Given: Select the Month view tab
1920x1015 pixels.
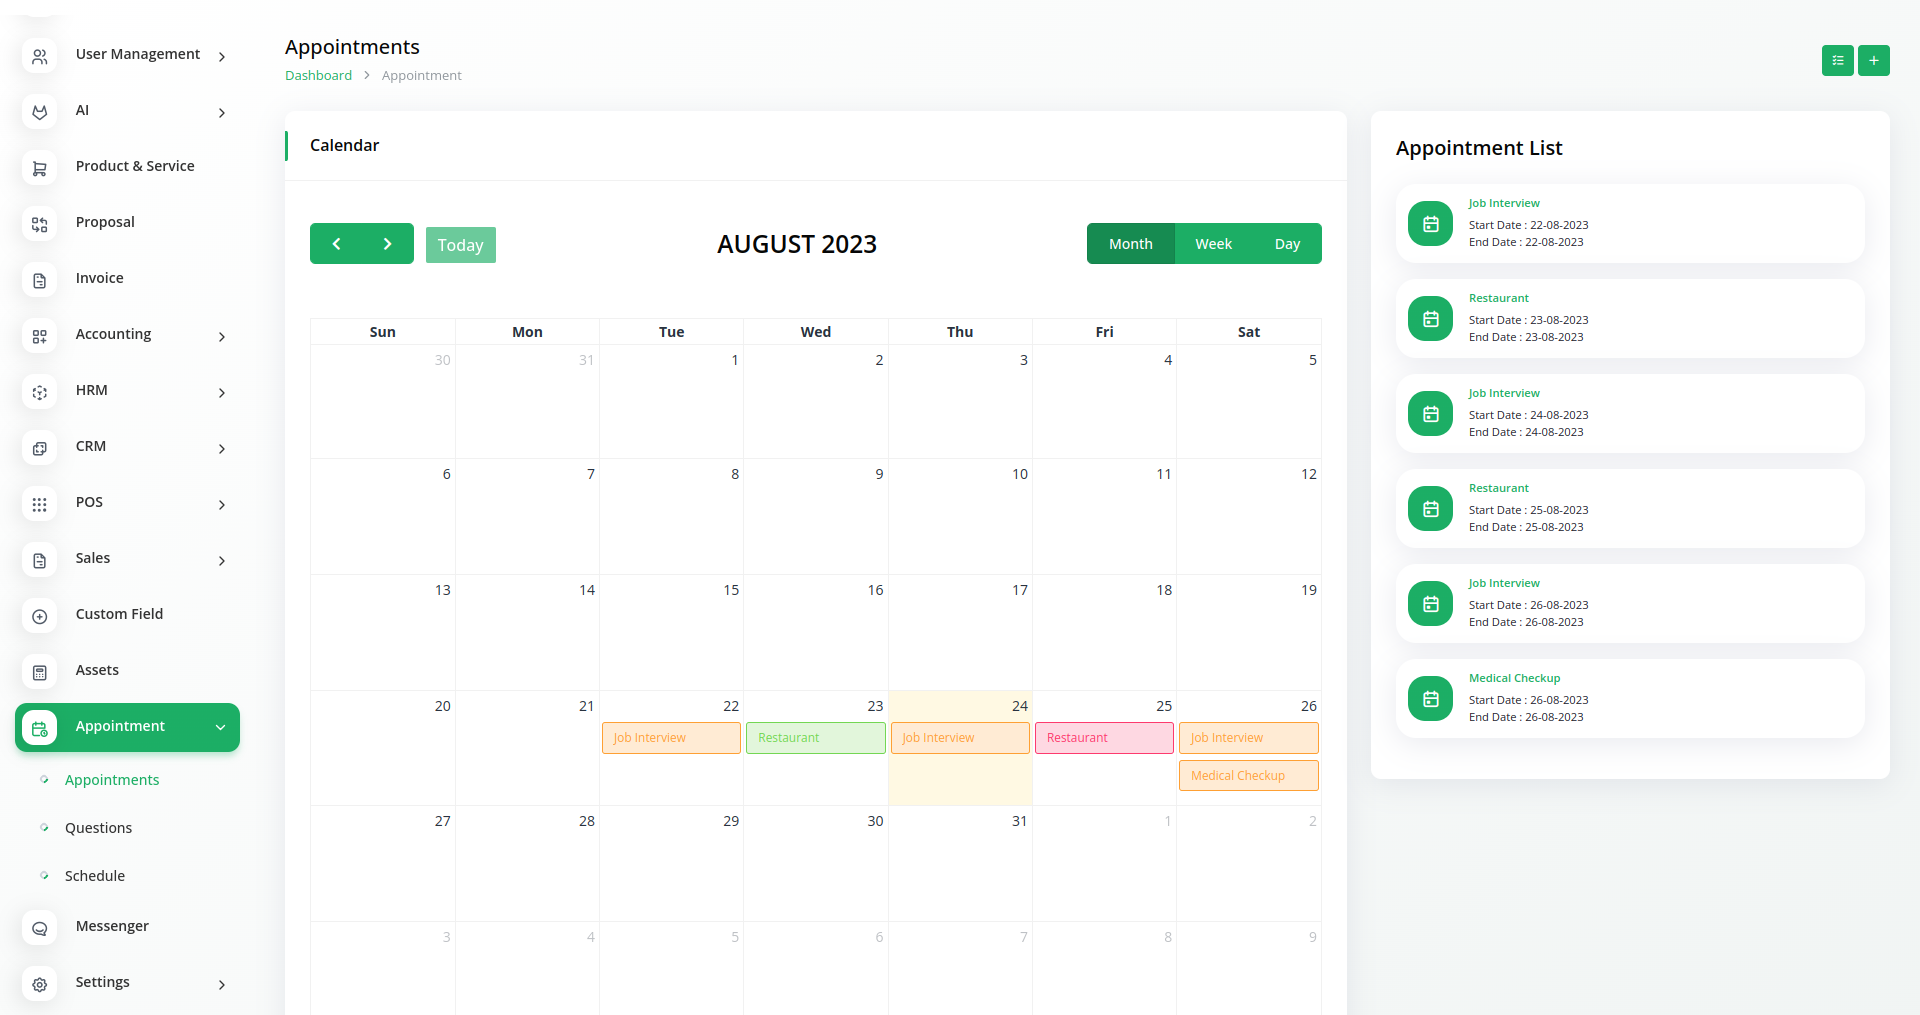Looking at the screenshot, I should pyautogui.click(x=1130, y=244).
